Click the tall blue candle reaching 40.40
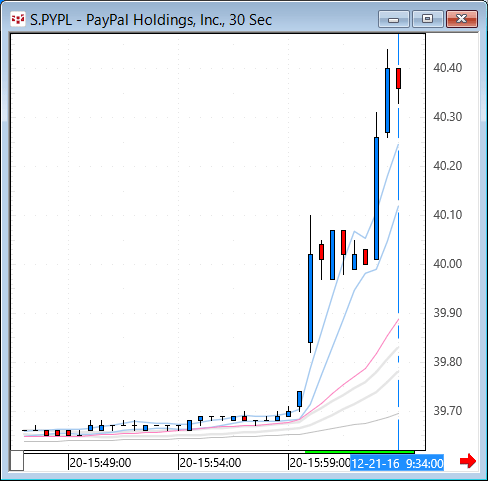 [x=387, y=100]
